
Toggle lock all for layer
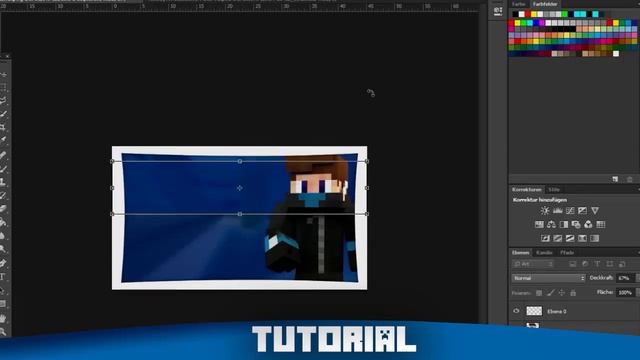tap(573, 293)
